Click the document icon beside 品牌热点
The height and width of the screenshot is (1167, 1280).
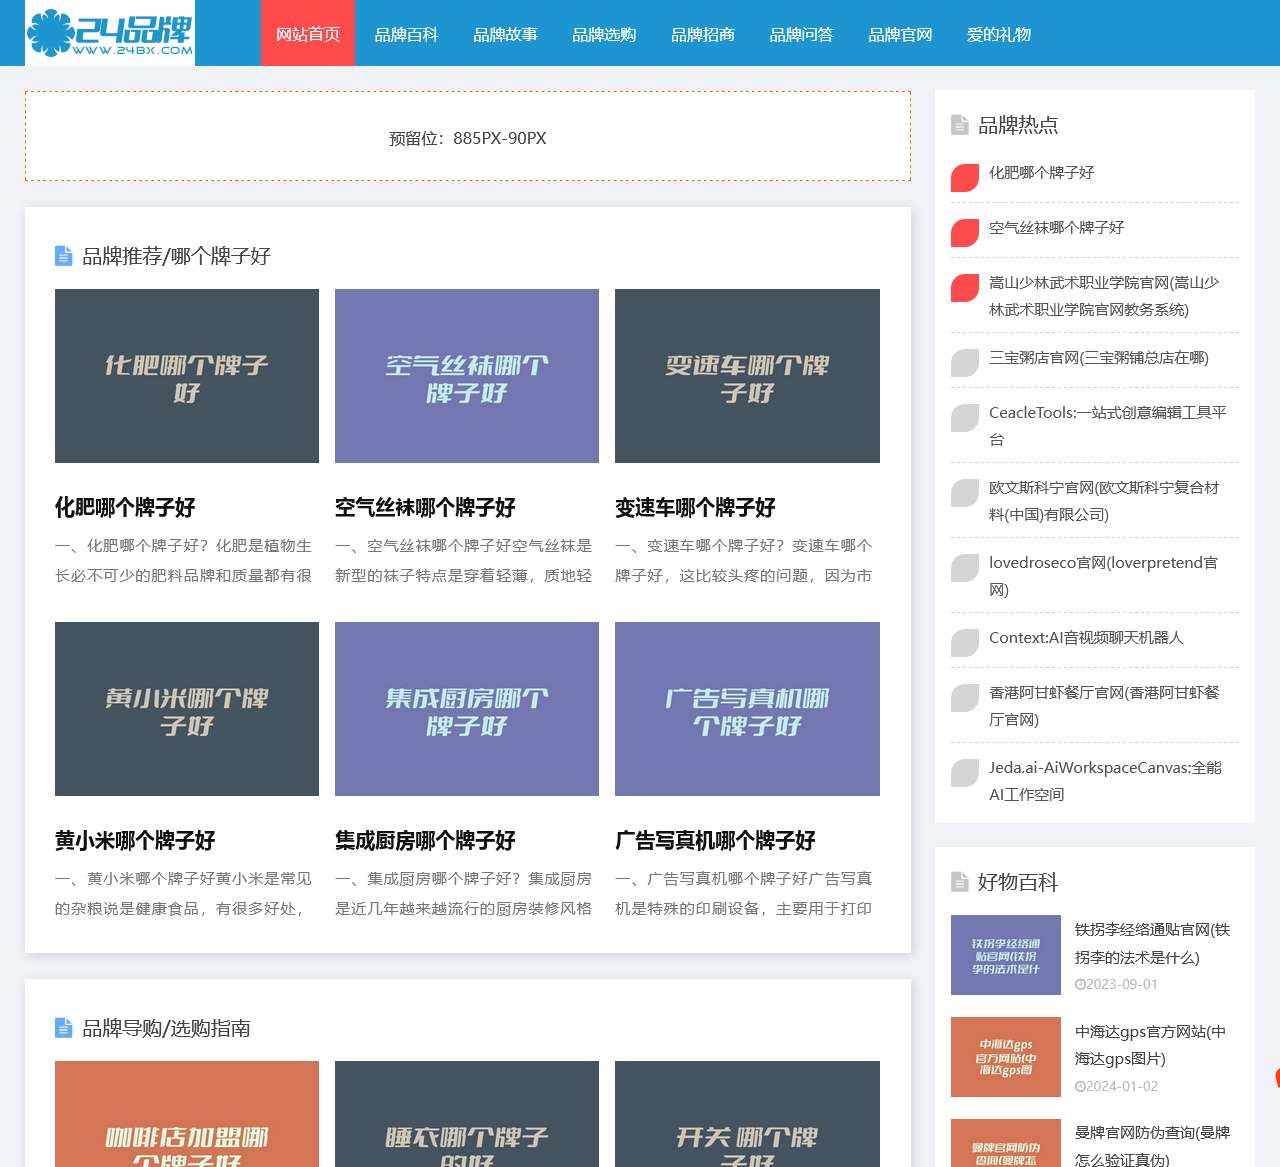pyautogui.click(x=960, y=125)
